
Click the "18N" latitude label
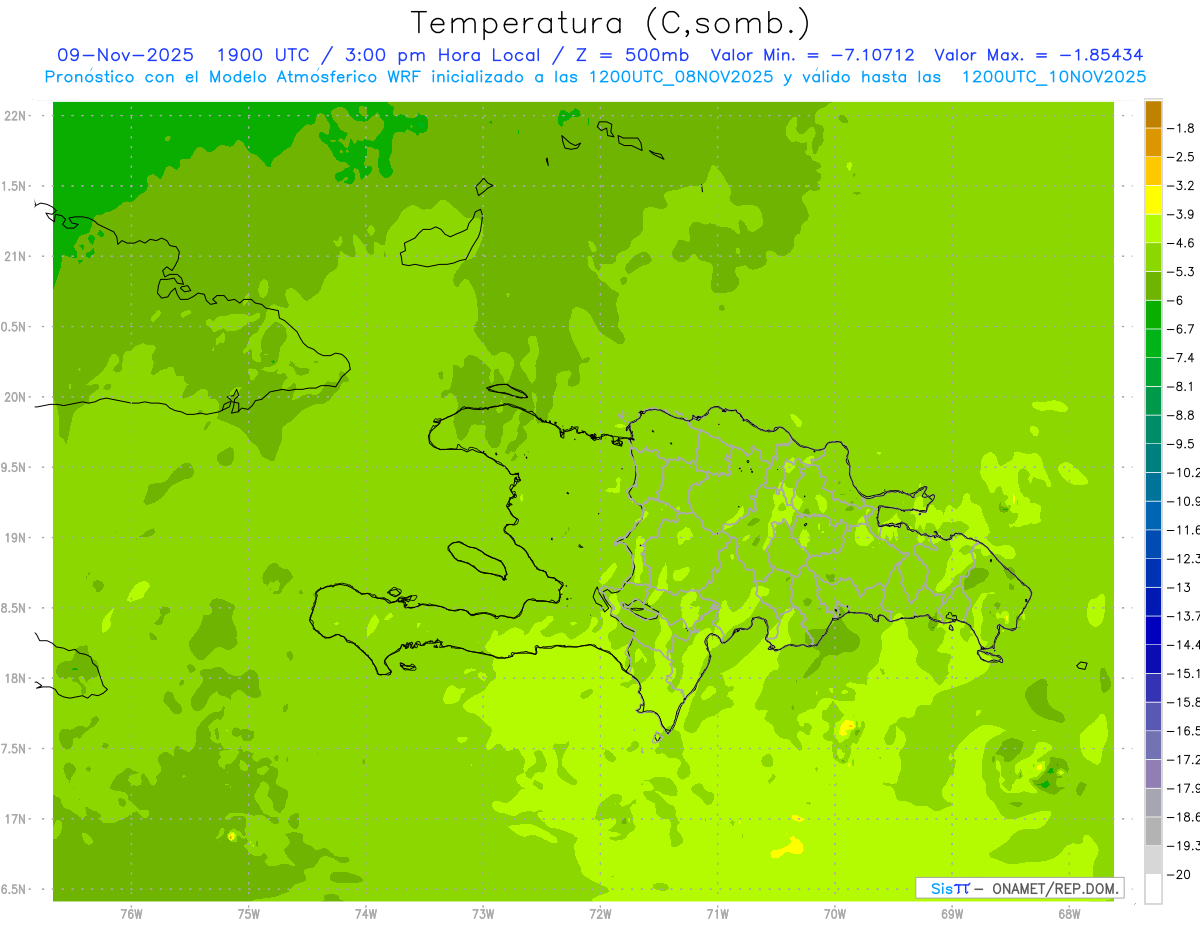(15, 678)
